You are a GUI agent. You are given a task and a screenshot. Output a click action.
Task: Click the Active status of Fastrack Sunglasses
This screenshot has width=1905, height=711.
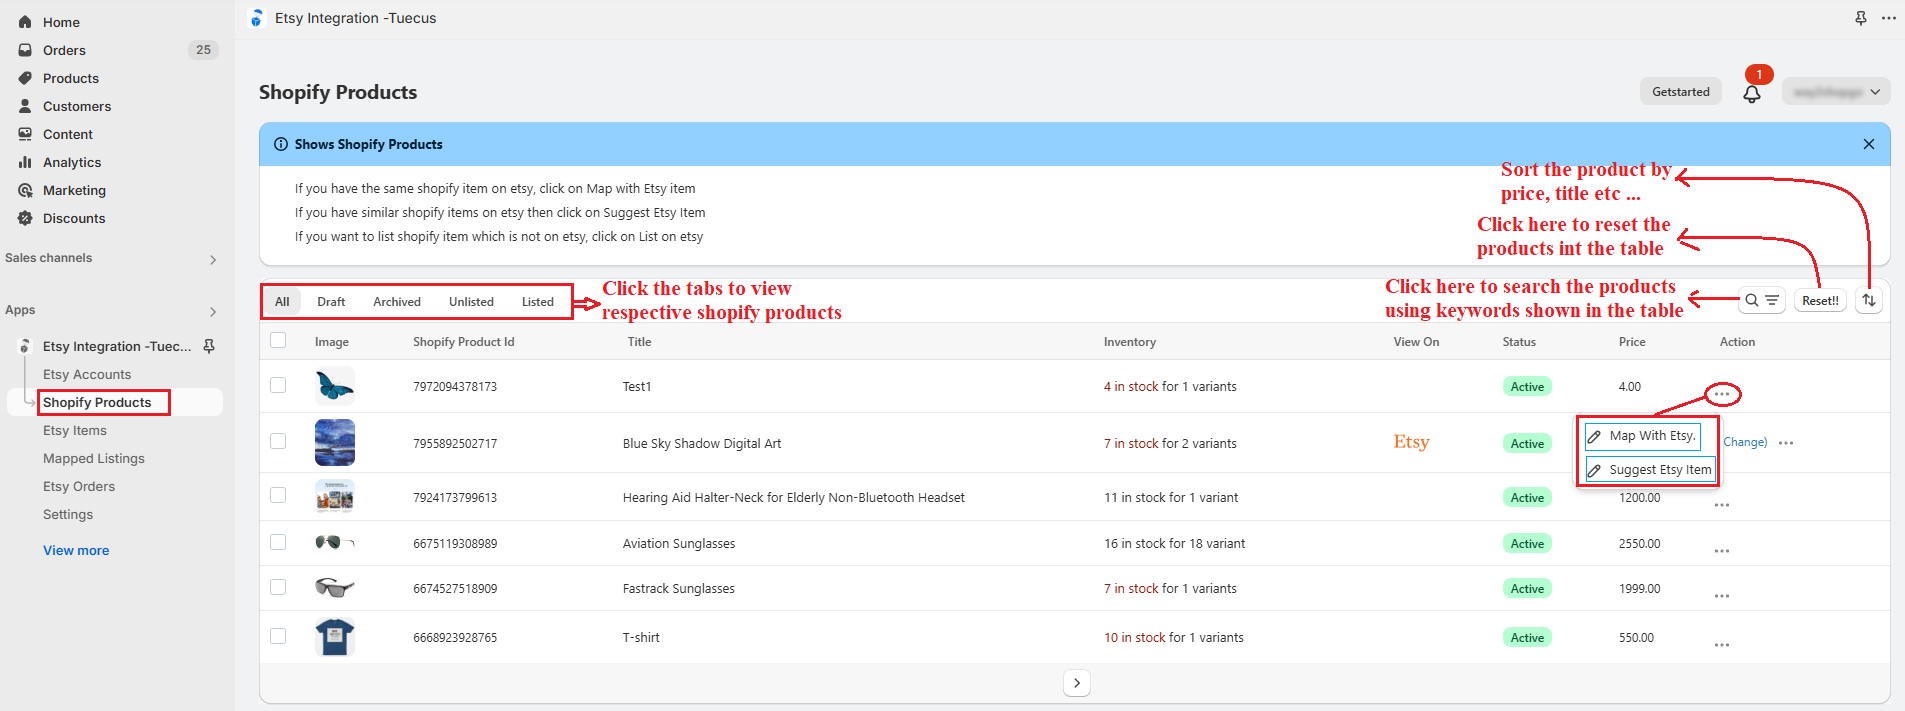pyautogui.click(x=1527, y=589)
